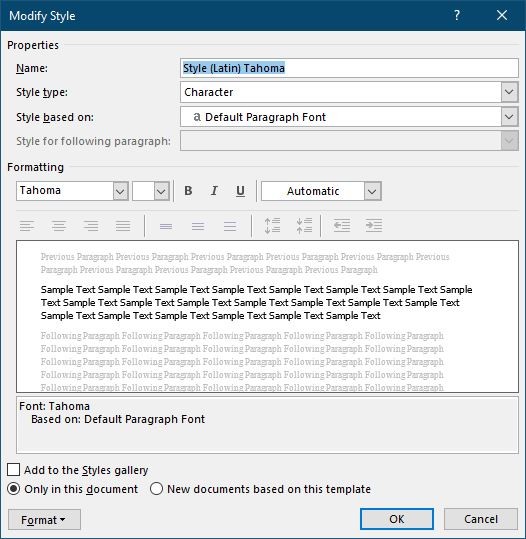Click the increase paragraph spacing icon
This screenshot has width=526, height=539.
pyautogui.click(x=272, y=226)
